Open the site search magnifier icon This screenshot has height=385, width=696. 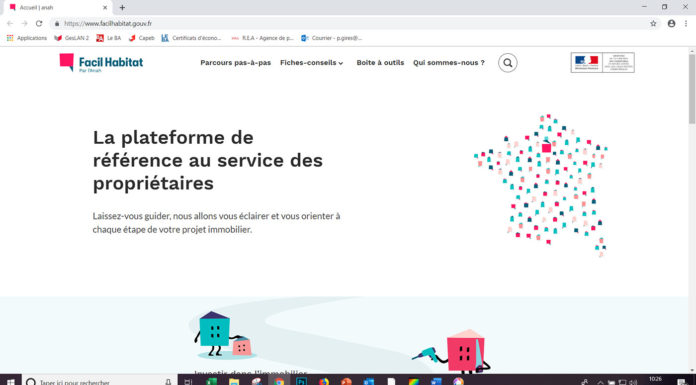click(507, 63)
